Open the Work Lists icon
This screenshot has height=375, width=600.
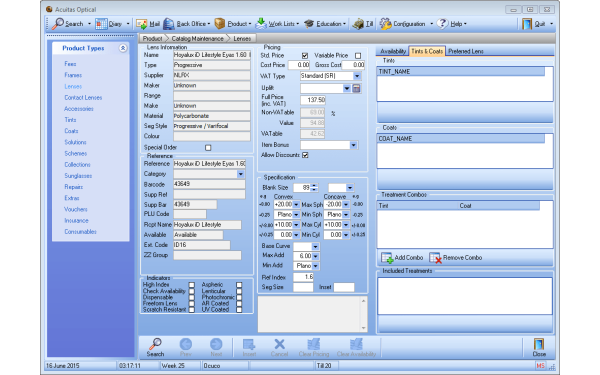(x=261, y=24)
